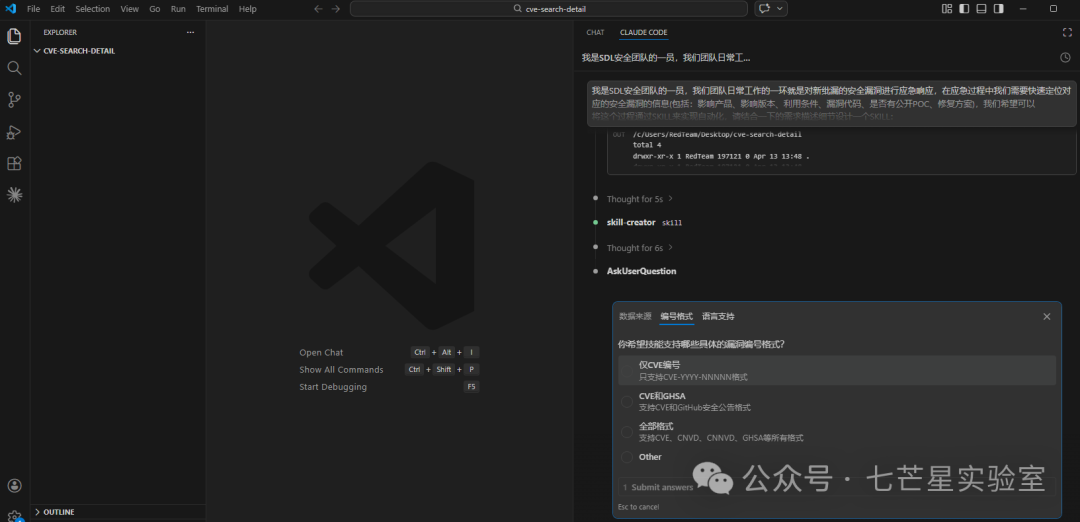Switch to the CLAUDE CODE tab
This screenshot has width=1080, height=522.
pos(643,32)
